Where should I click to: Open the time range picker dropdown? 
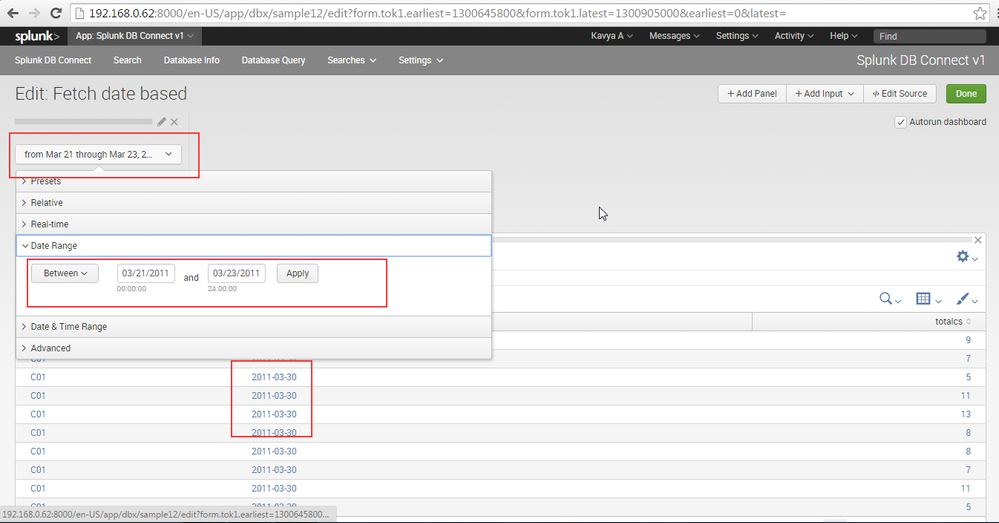pos(98,154)
